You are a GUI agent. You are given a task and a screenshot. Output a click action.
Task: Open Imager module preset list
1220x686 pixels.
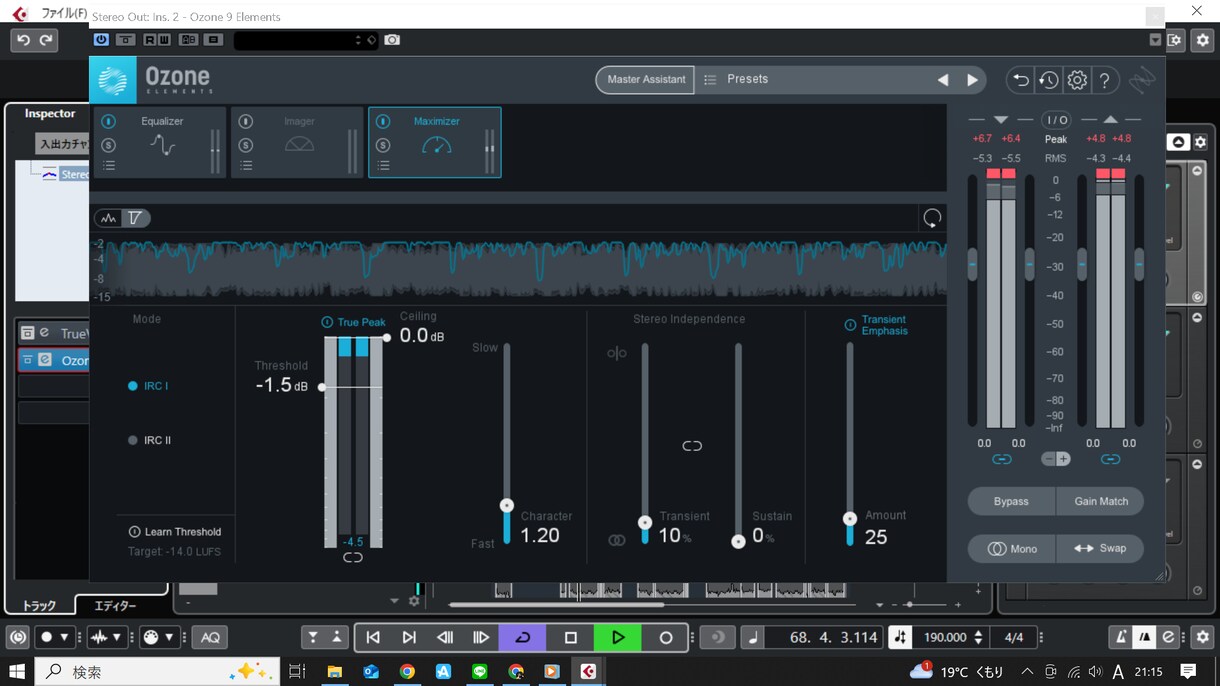245,166
